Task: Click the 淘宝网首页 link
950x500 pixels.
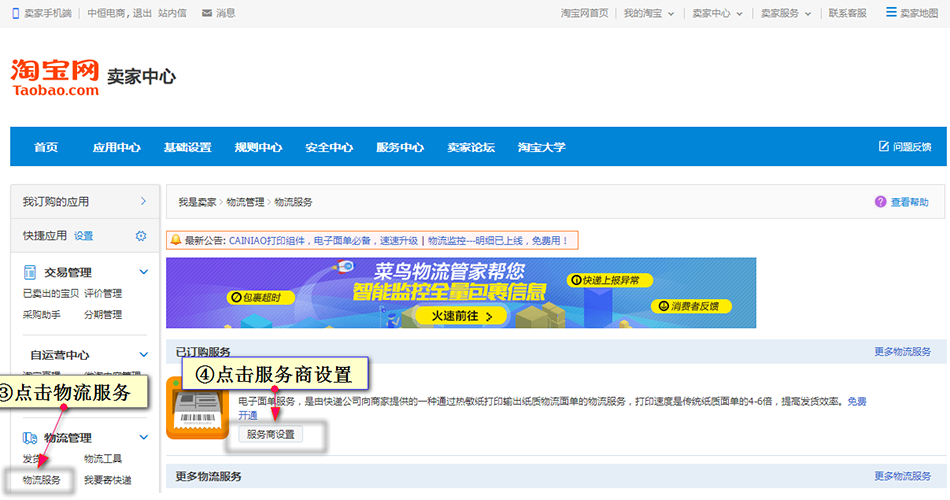Action: 584,13
